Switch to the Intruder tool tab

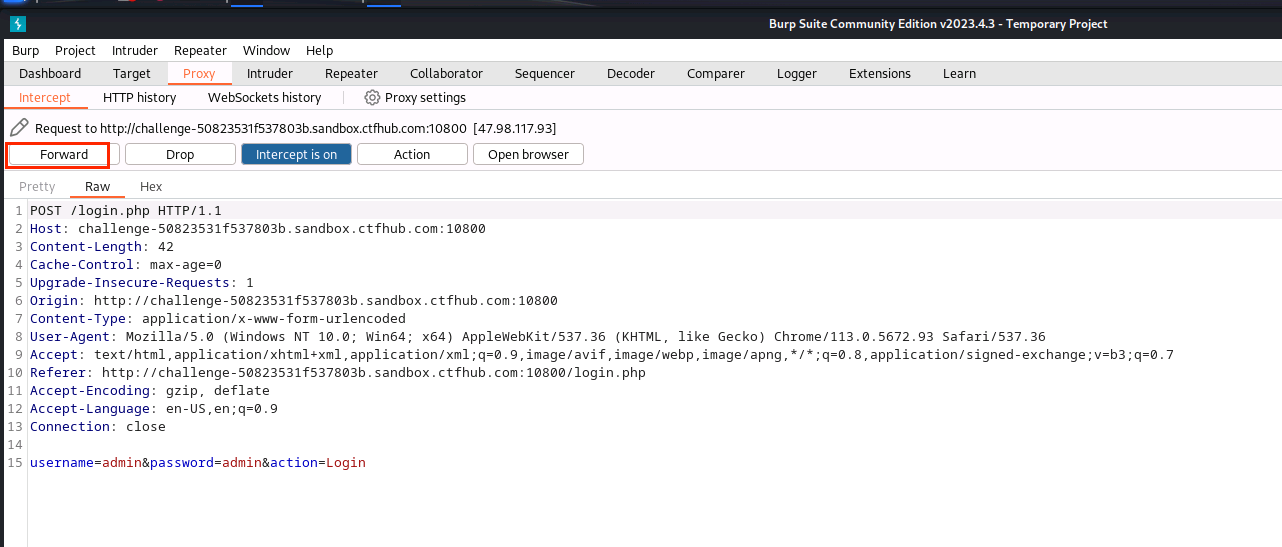(x=270, y=73)
